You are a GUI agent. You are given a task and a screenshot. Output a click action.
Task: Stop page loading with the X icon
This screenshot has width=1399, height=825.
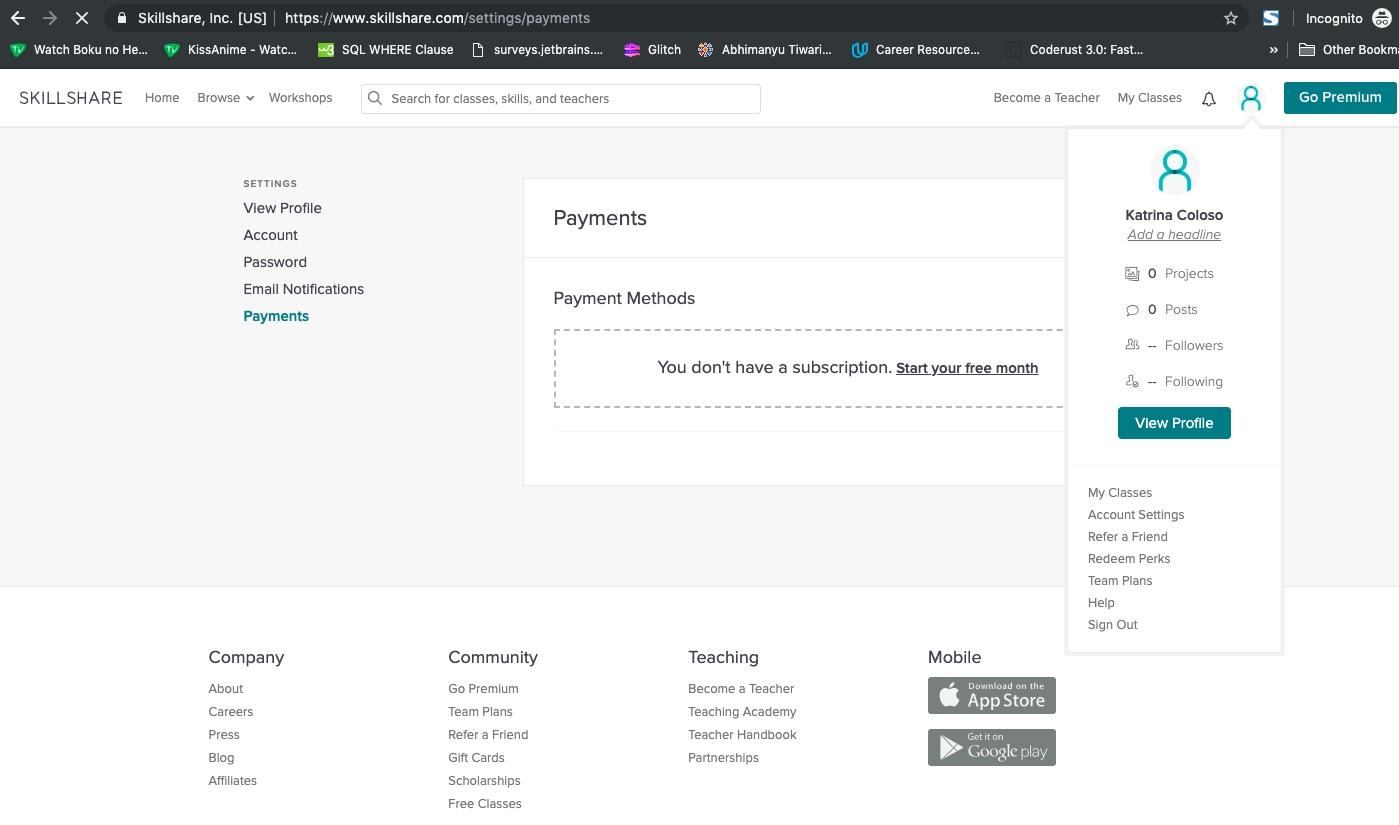[x=82, y=18]
